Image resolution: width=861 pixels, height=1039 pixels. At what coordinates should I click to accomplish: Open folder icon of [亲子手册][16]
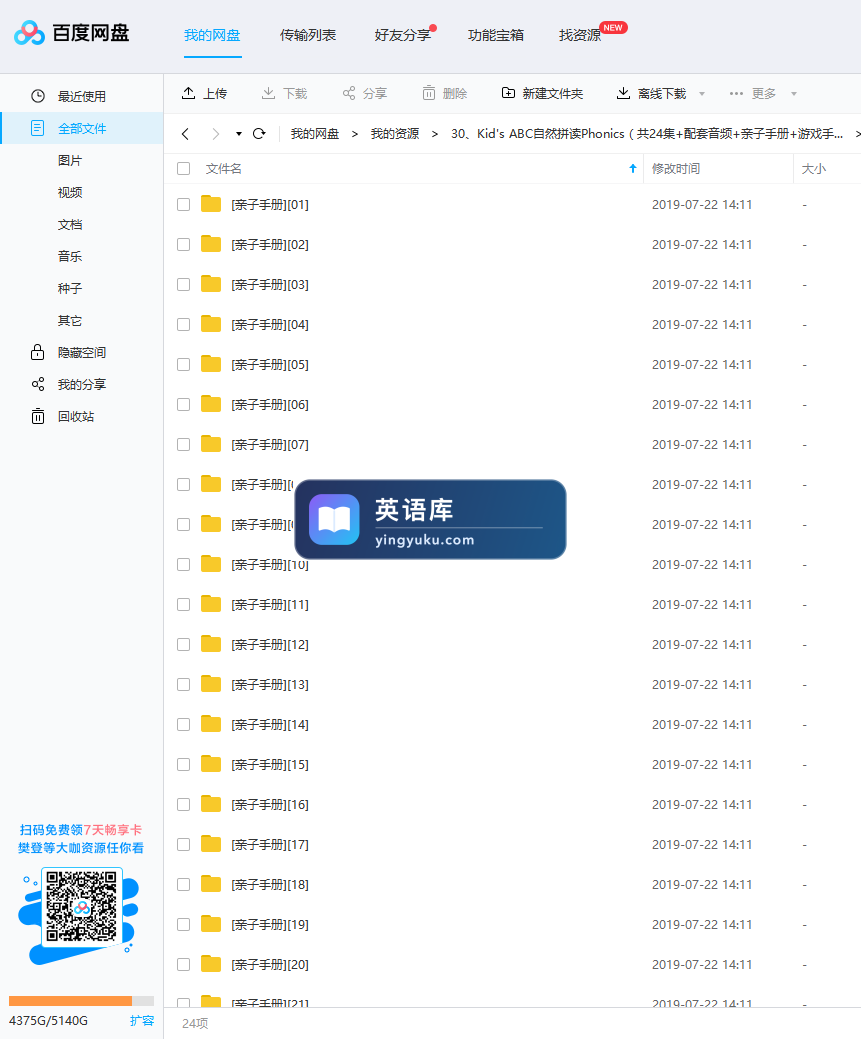(211, 803)
